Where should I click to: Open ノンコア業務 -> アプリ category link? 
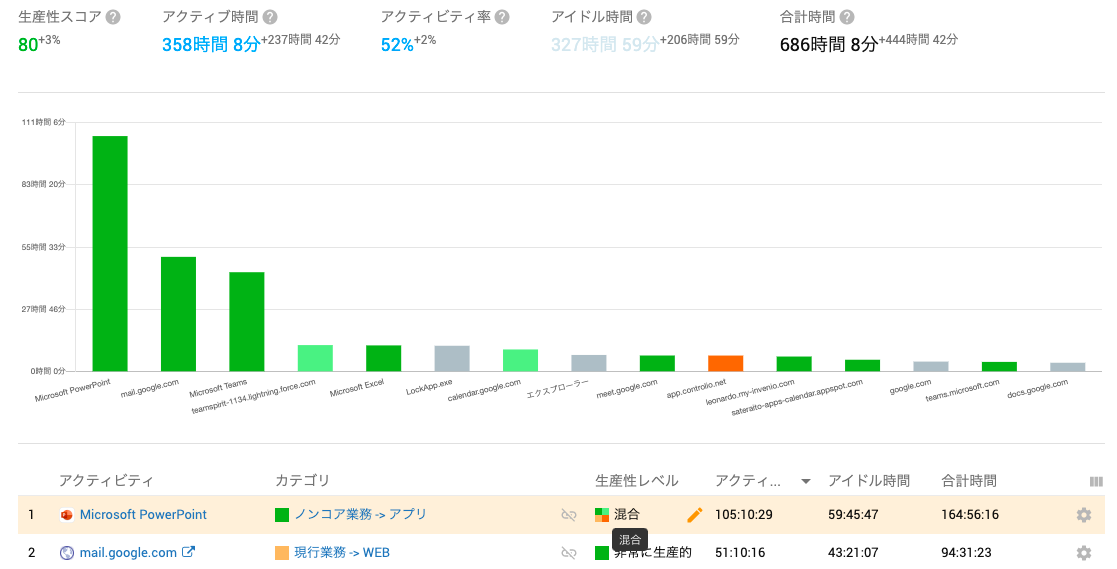click(x=360, y=515)
